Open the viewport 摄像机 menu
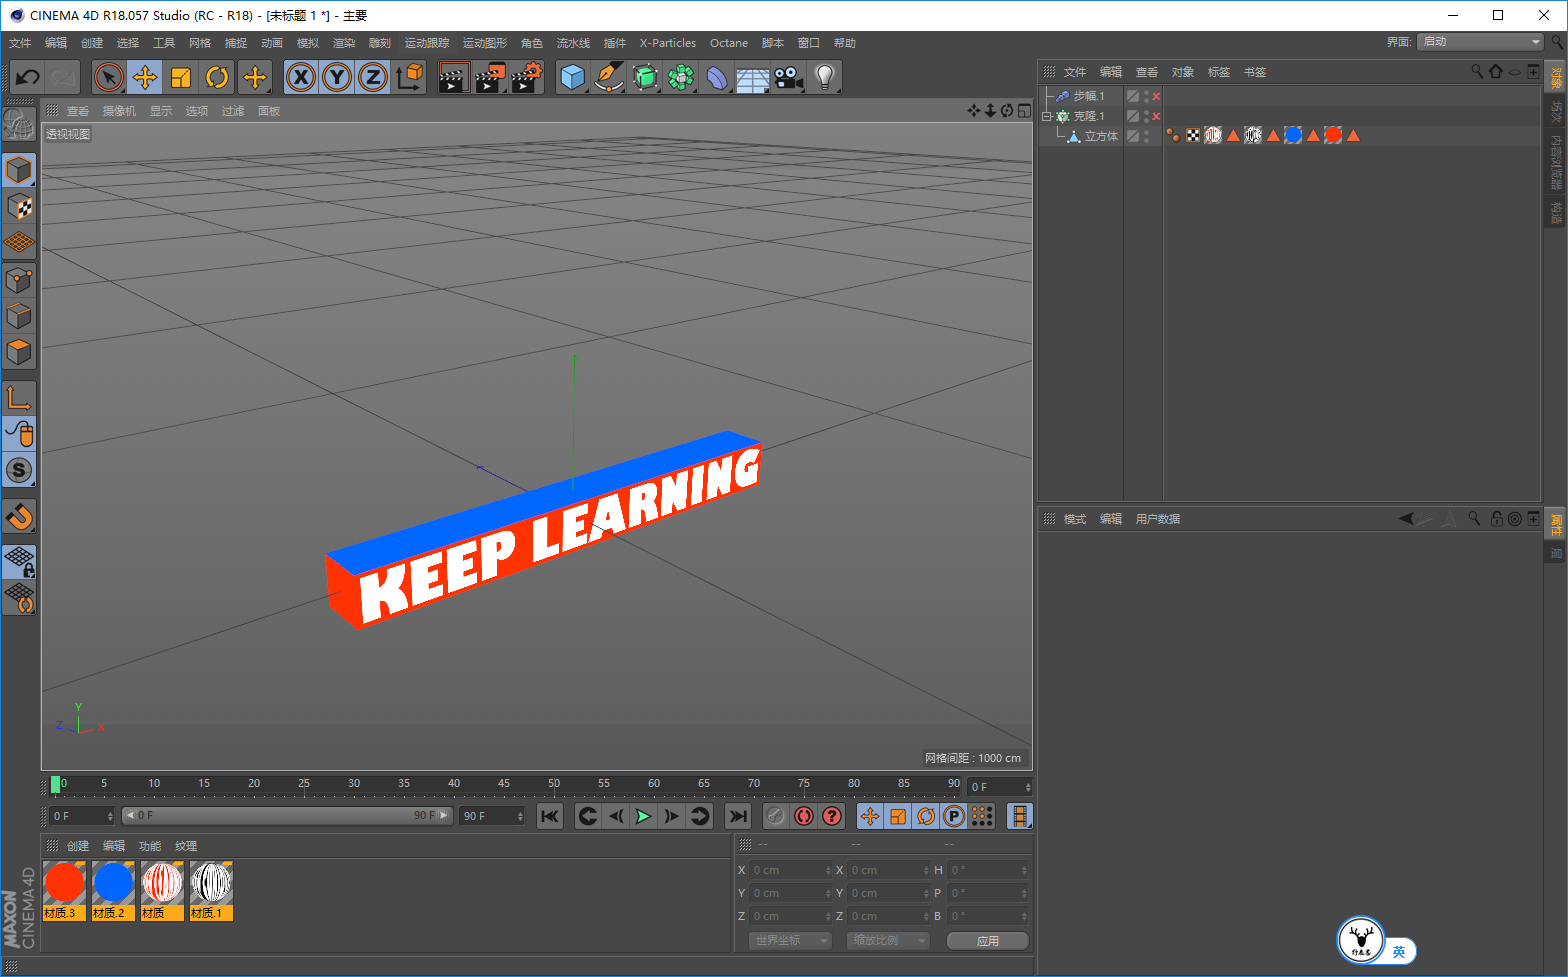The image size is (1568, 977). tap(119, 111)
